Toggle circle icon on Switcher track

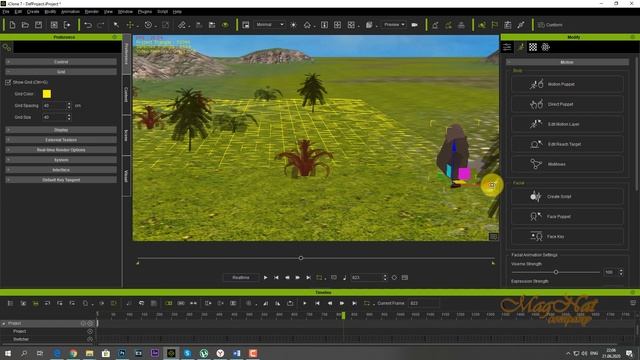click(90, 339)
